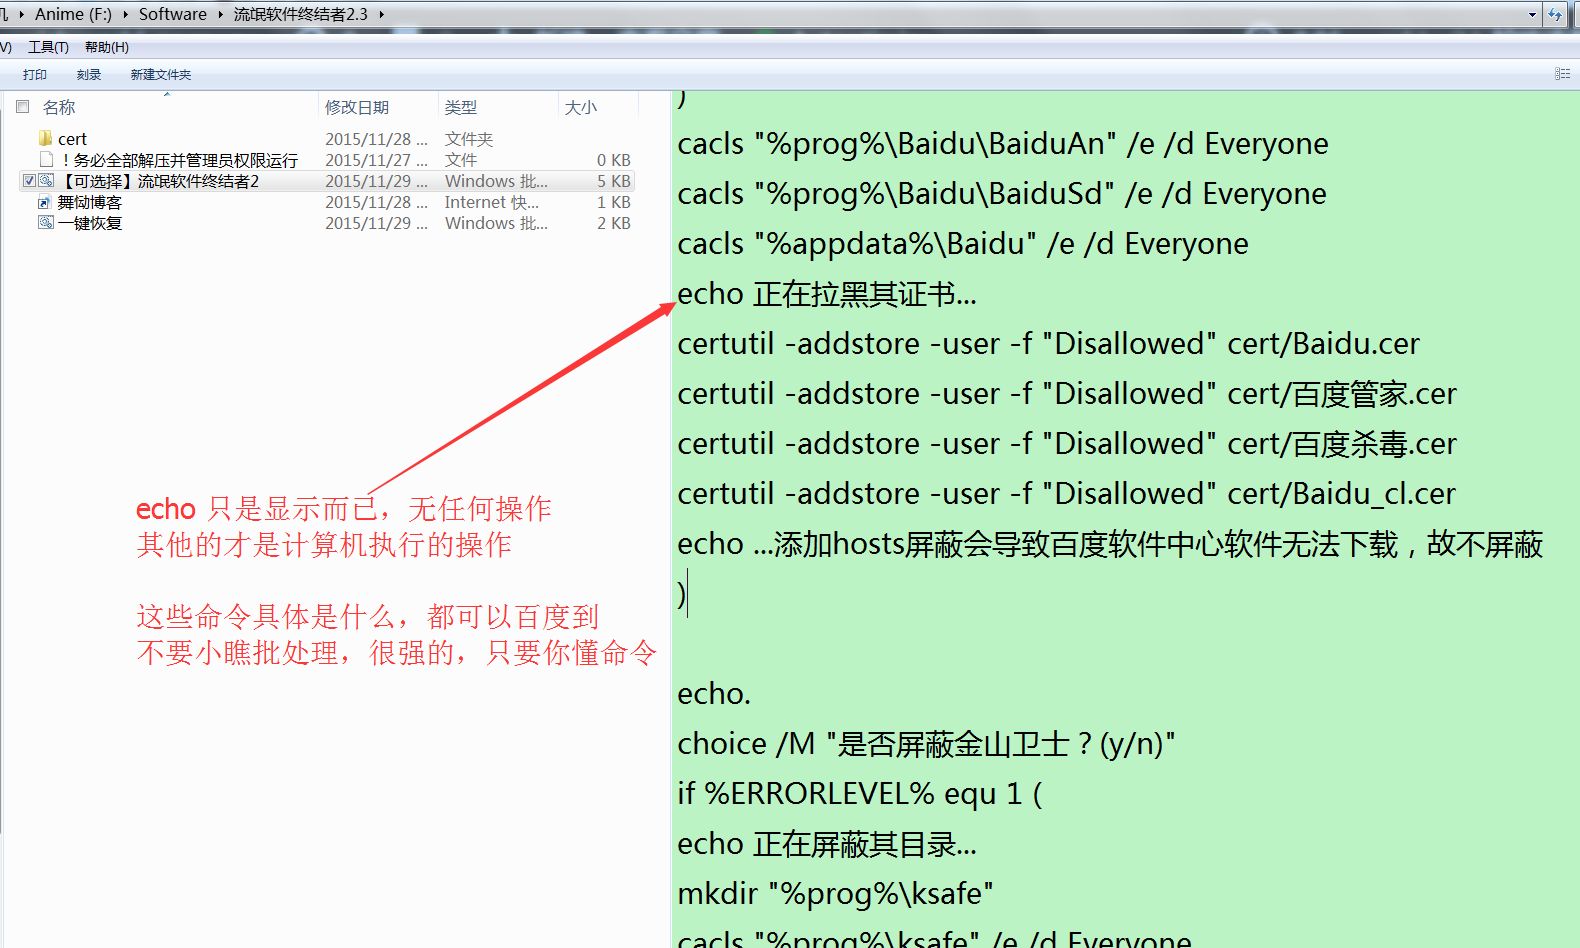The height and width of the screenshot is (948, 1580).
Task: Sort by the 名称 column header
Action: tap(59, 107)
